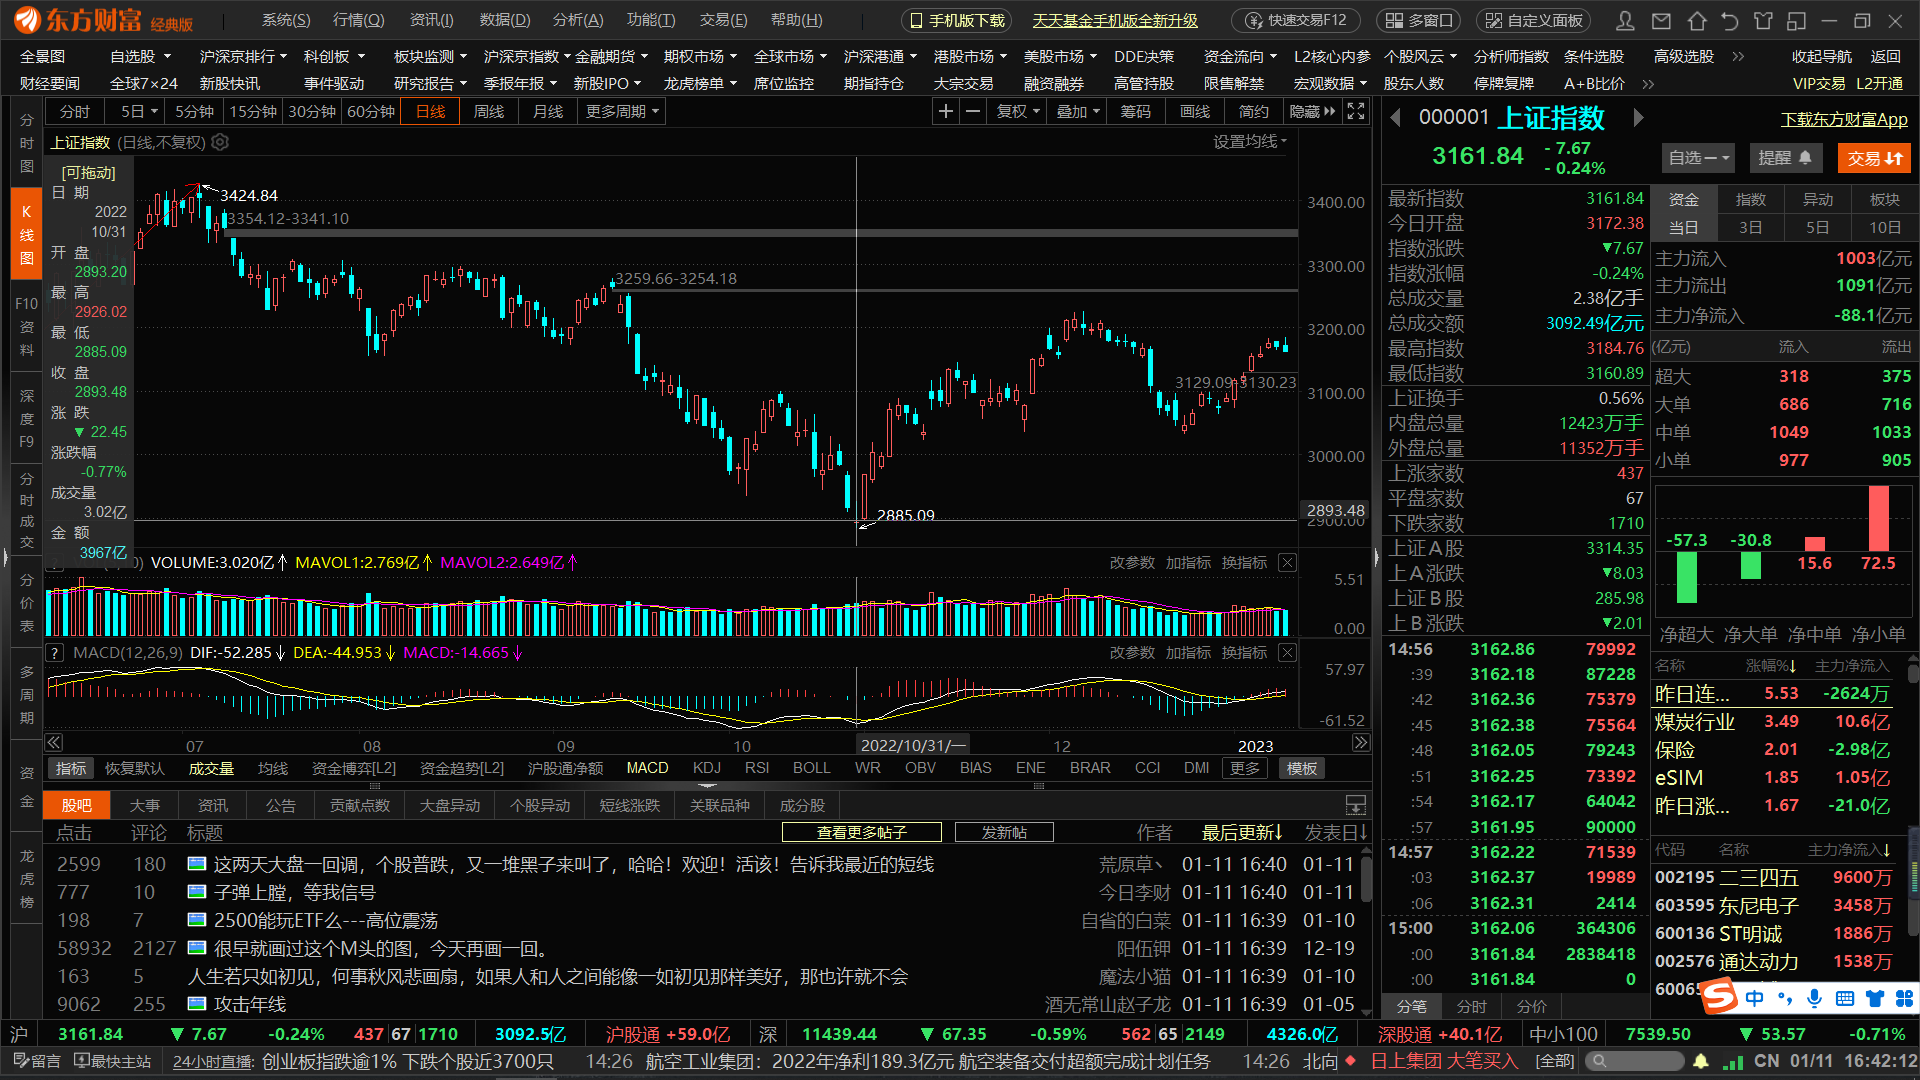Jump to earliest chart data with left double arrow
1920x1080 pixels.
coord(54,743)
